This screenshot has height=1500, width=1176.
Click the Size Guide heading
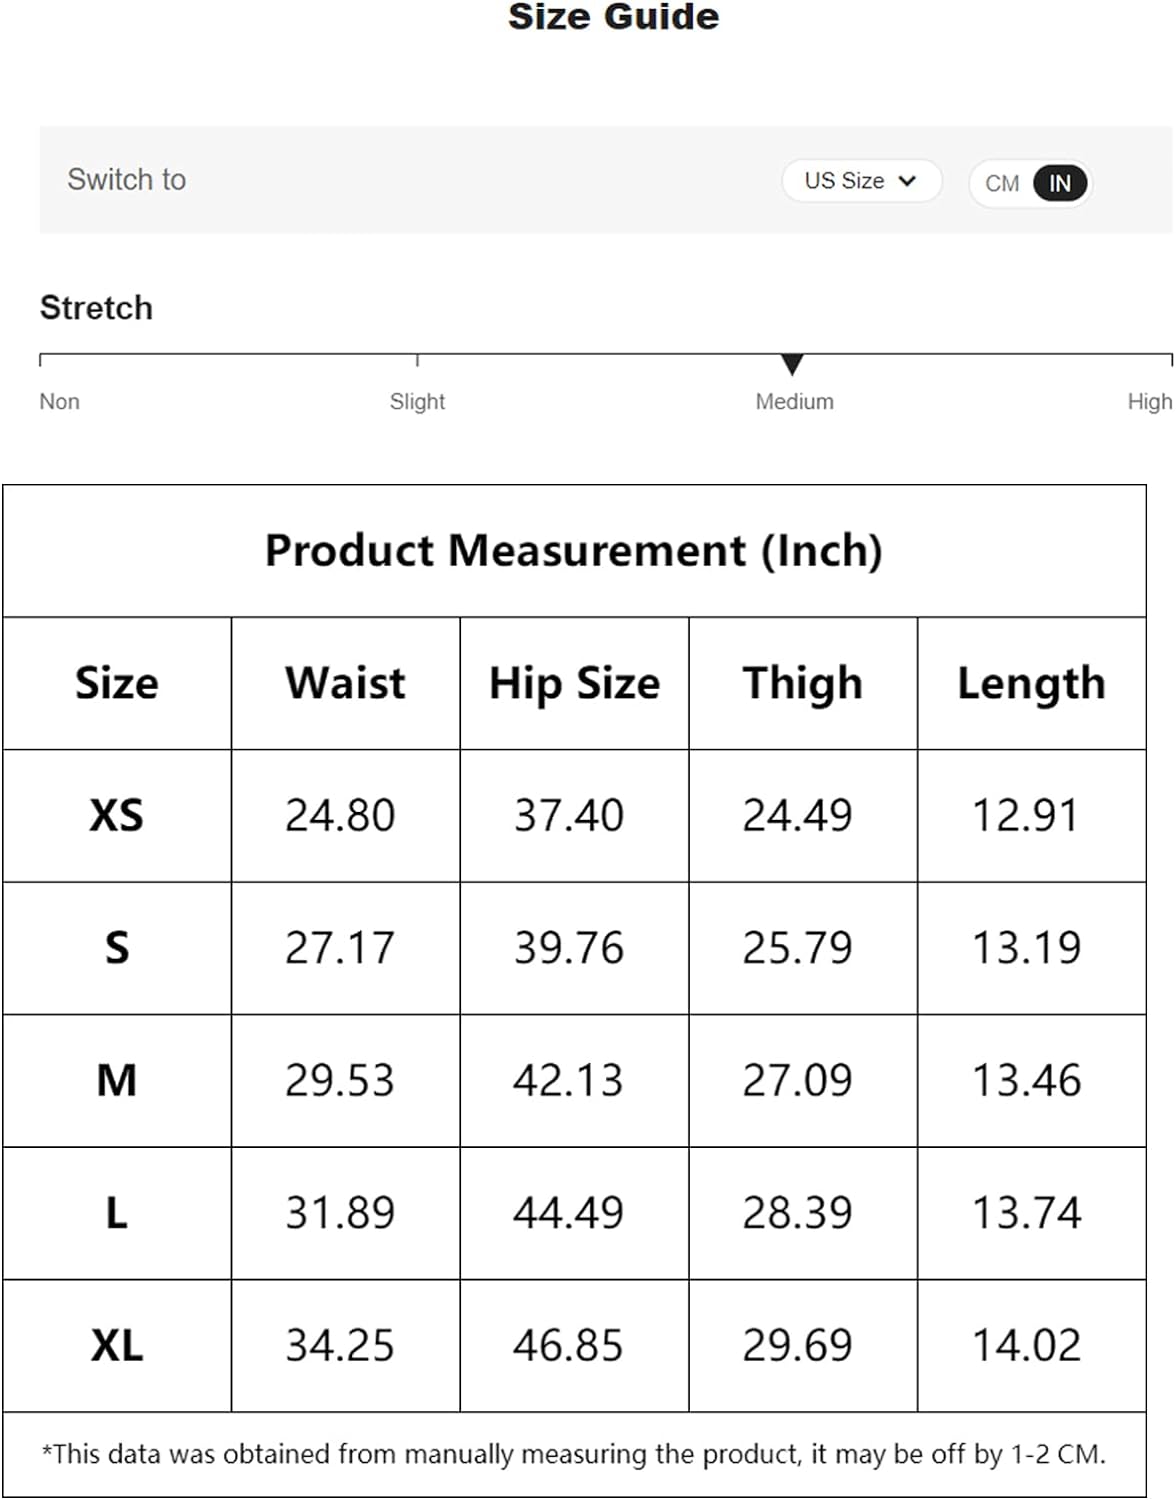point(613,16)
